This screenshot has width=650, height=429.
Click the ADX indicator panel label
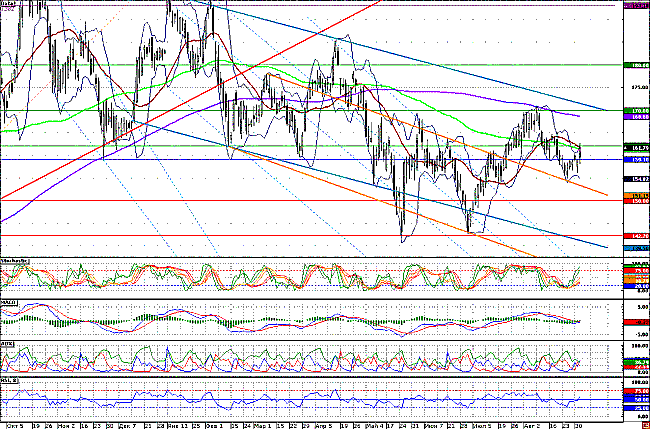pos(9,344)
